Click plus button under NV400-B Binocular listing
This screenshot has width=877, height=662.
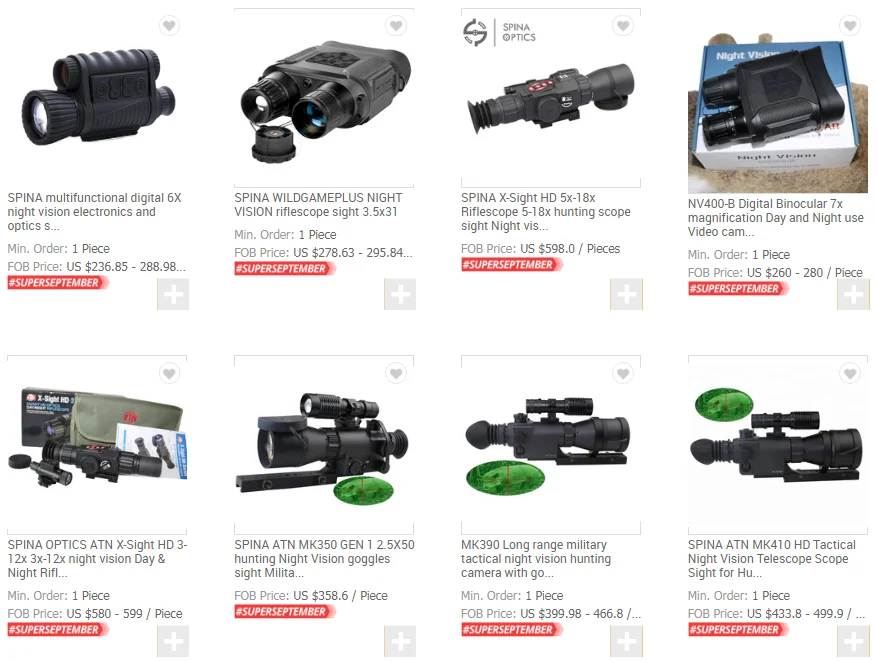(x=854, y=294)
